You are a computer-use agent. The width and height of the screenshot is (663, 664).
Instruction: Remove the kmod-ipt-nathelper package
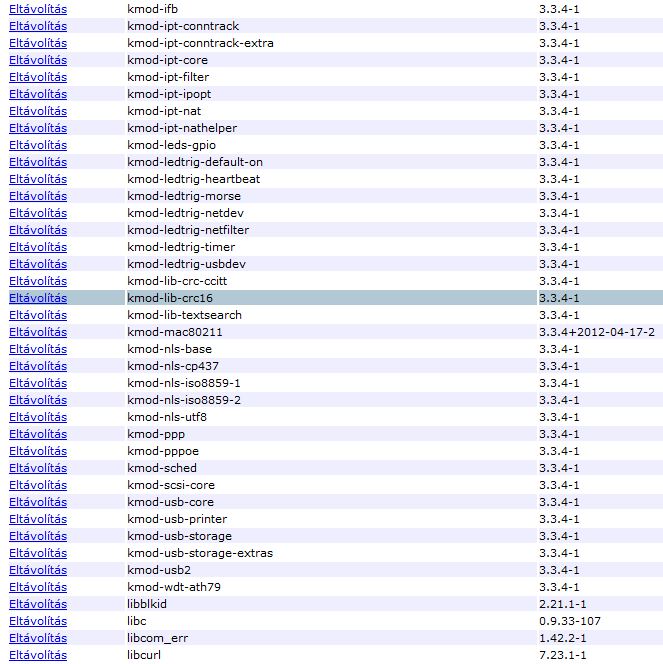38,128
